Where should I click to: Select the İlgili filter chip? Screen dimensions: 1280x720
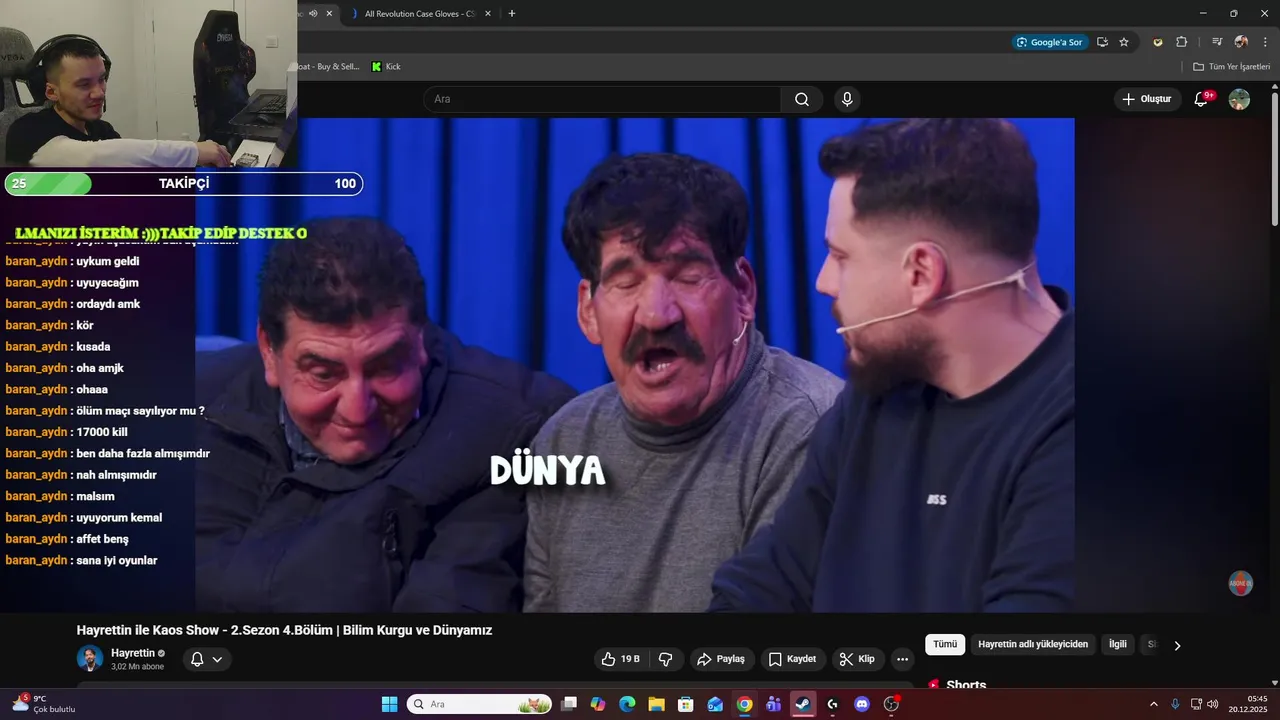tap(1118, 645)
